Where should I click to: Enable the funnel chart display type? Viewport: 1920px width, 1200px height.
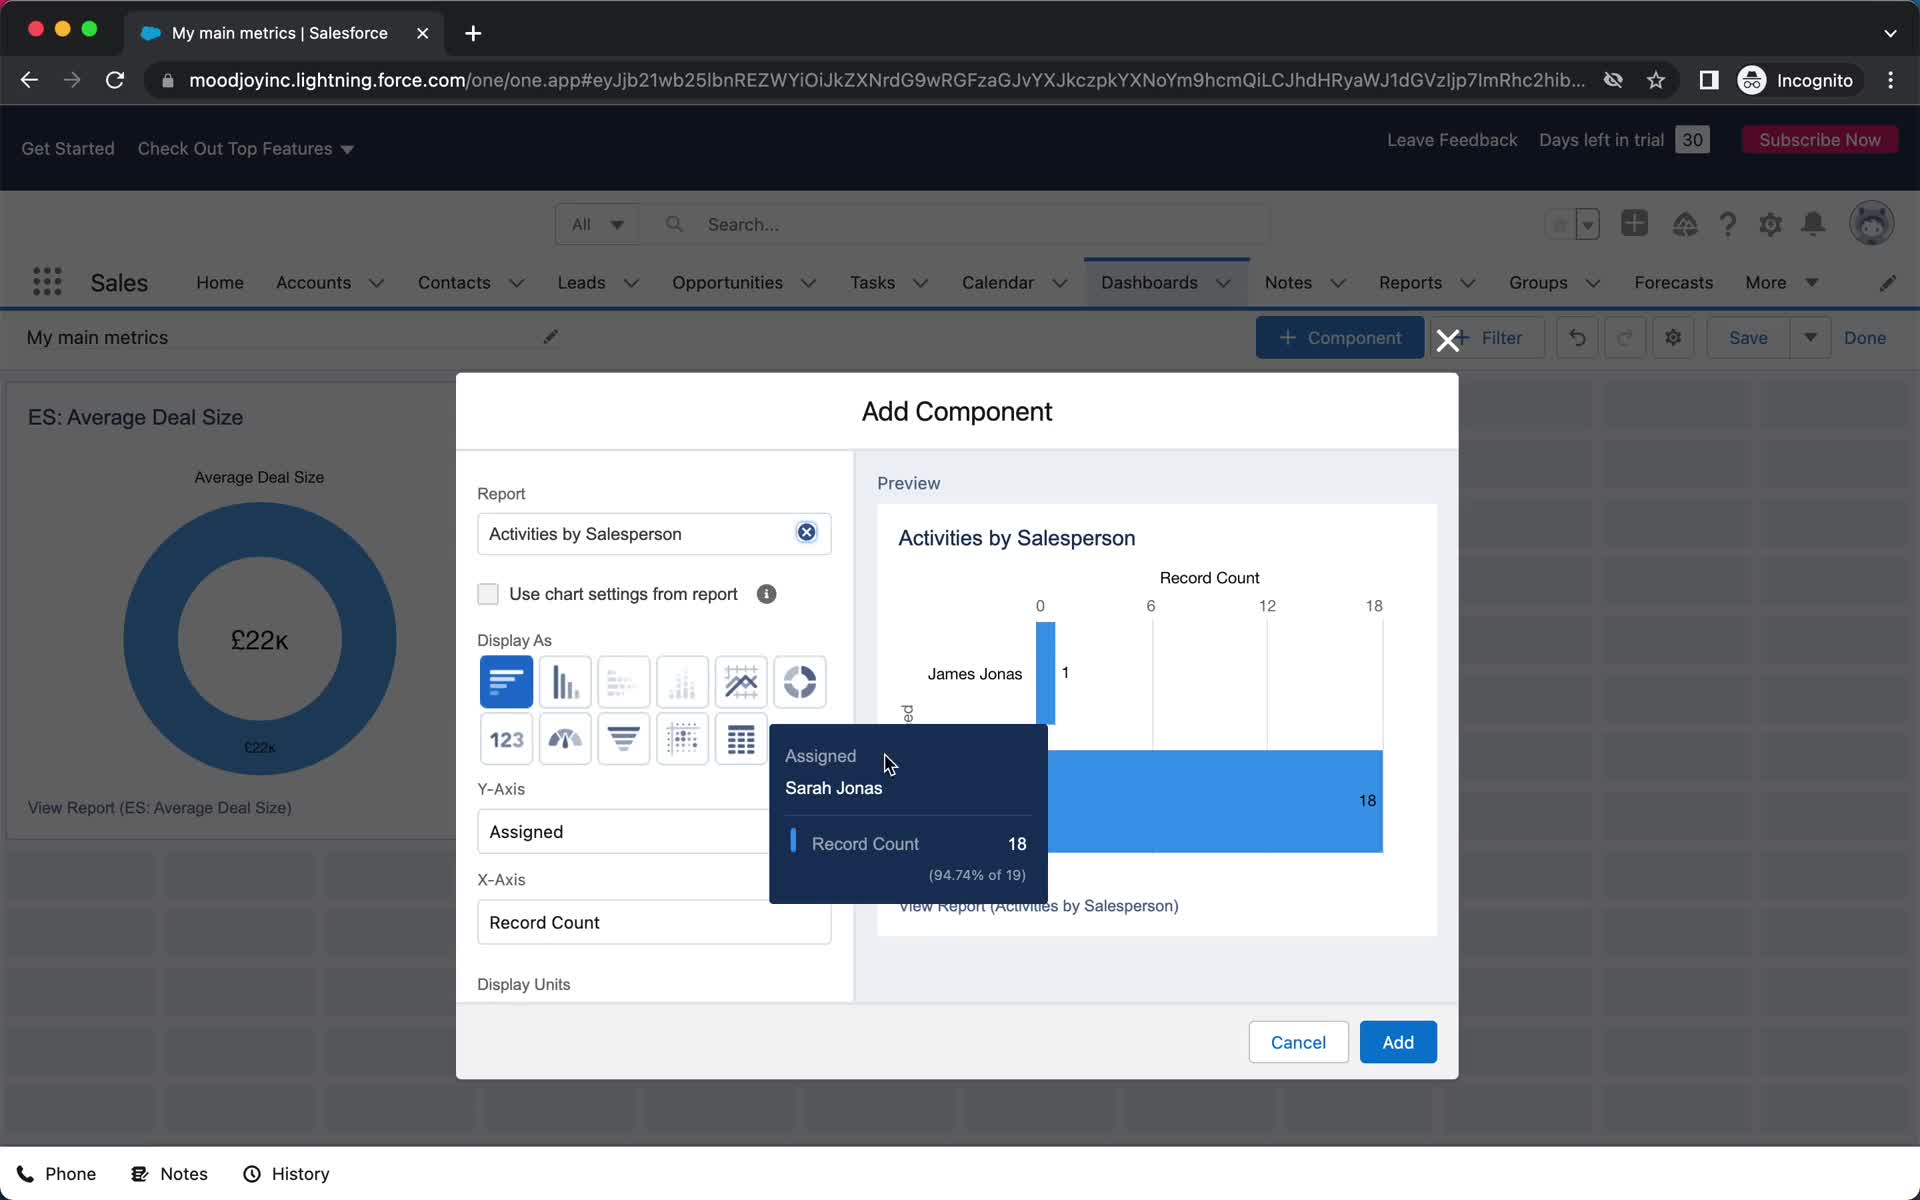click(622, 738)
